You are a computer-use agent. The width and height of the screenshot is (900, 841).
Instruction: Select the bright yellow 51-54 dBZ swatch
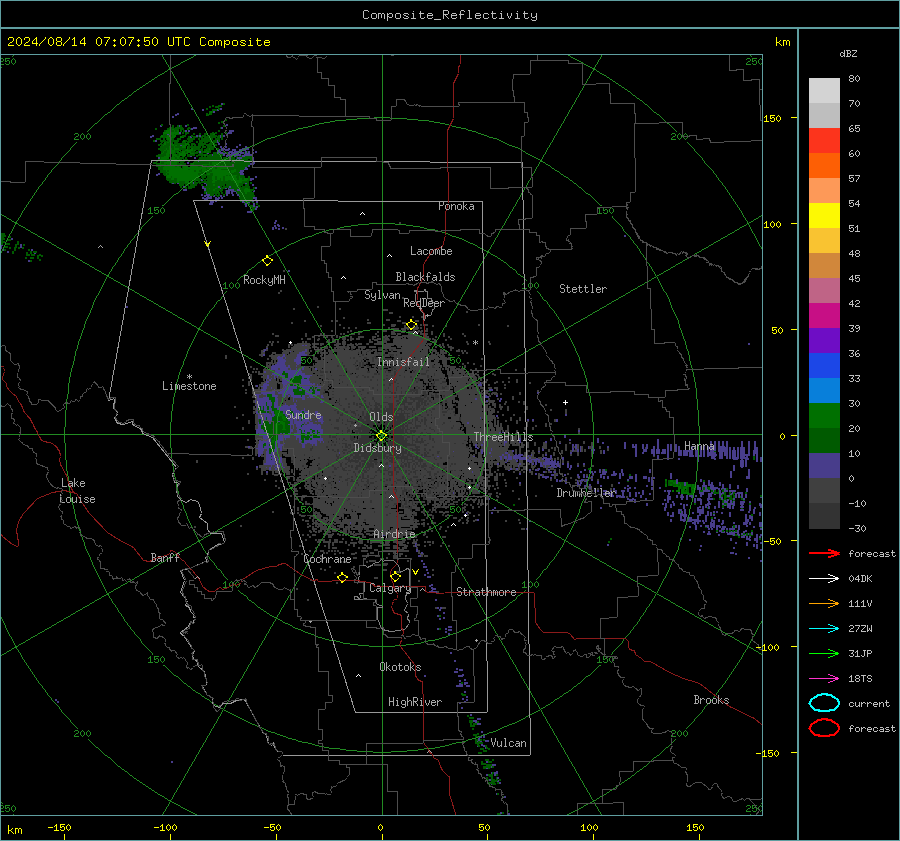[824, 216]
